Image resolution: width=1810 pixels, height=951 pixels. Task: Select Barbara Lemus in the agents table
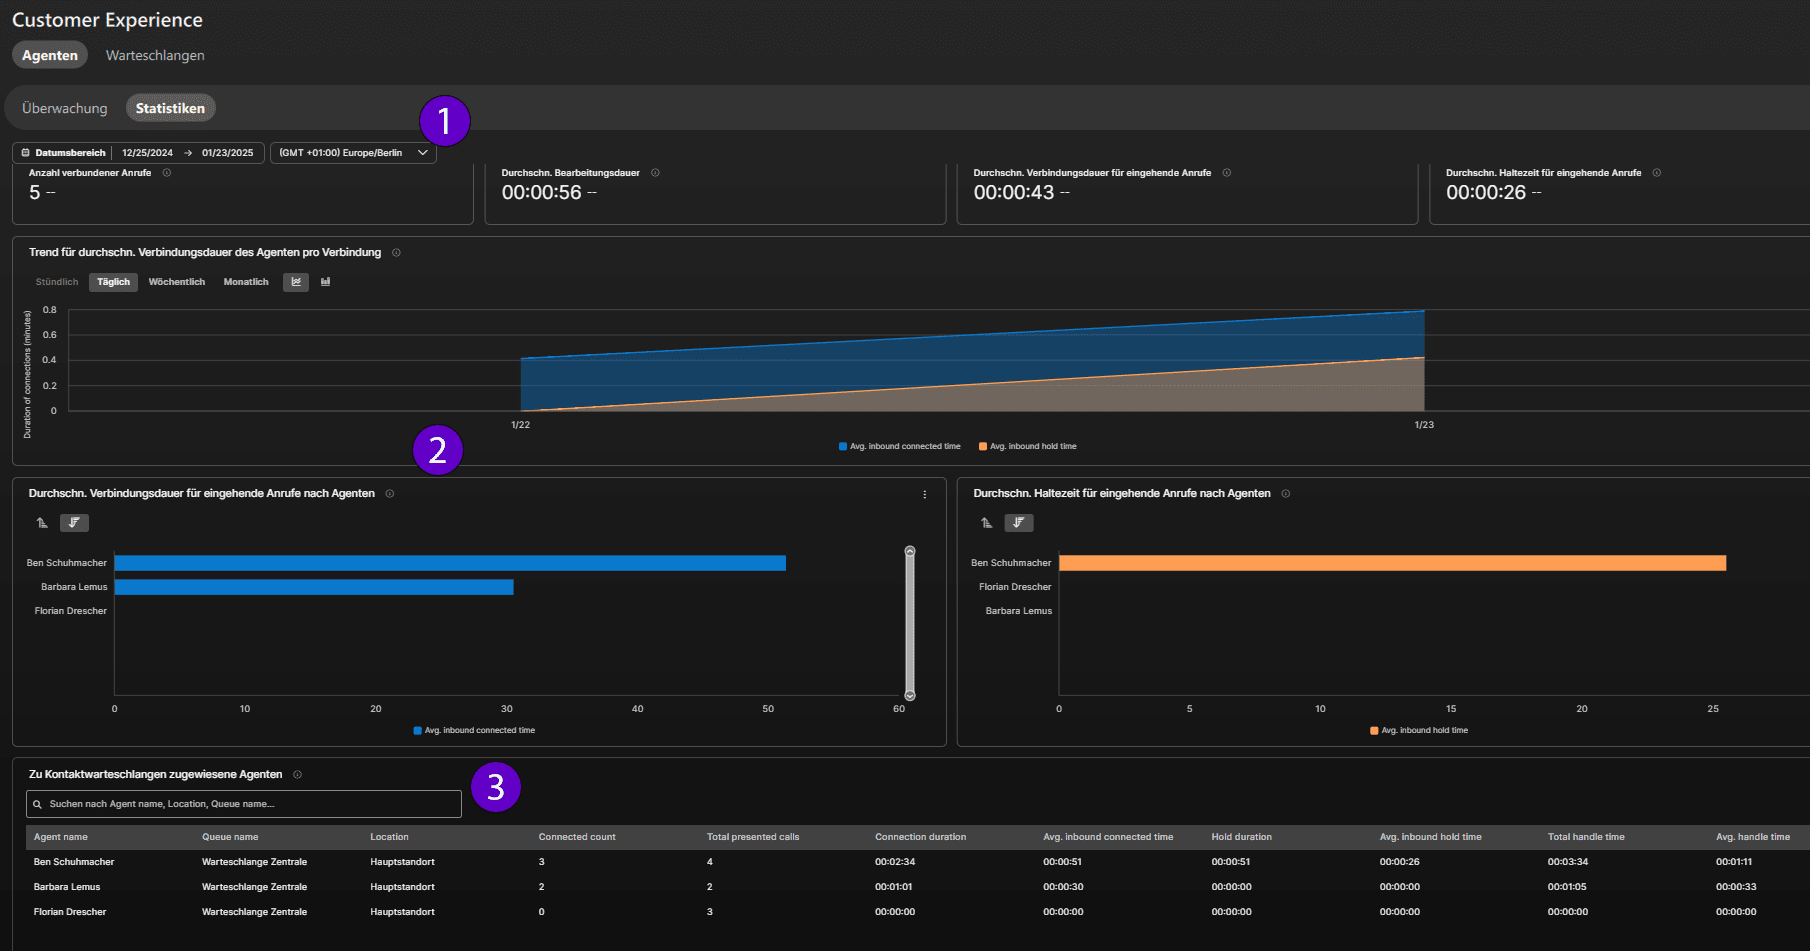67,887
